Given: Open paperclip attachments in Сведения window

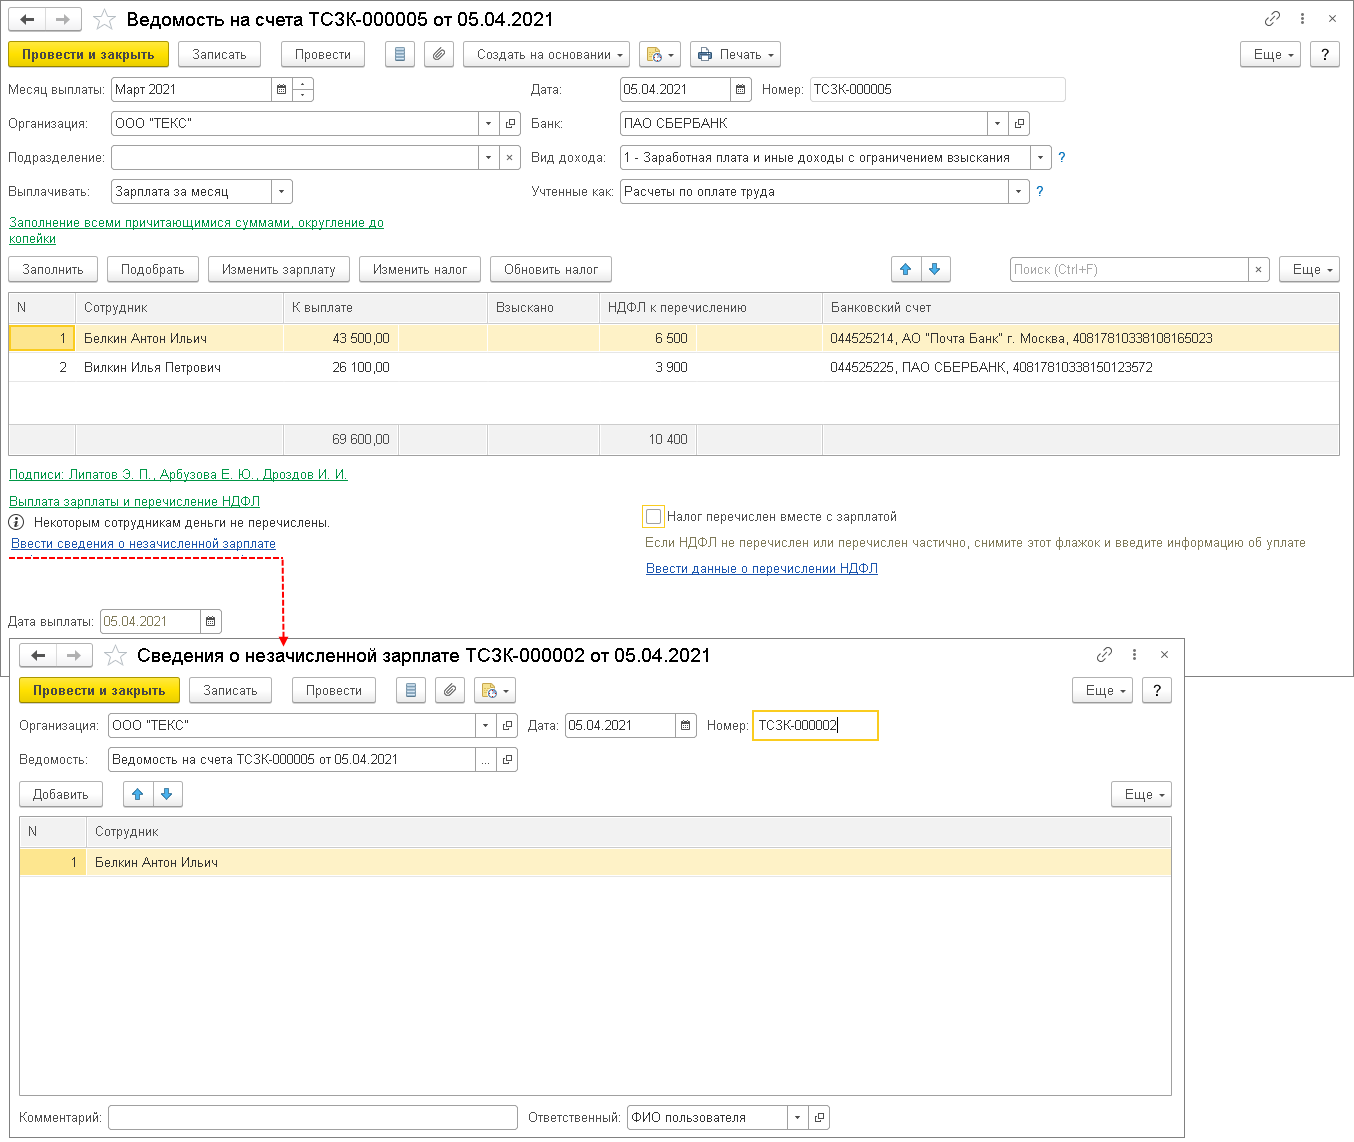Looking at the screenshot, I should [x=450, y=690].
